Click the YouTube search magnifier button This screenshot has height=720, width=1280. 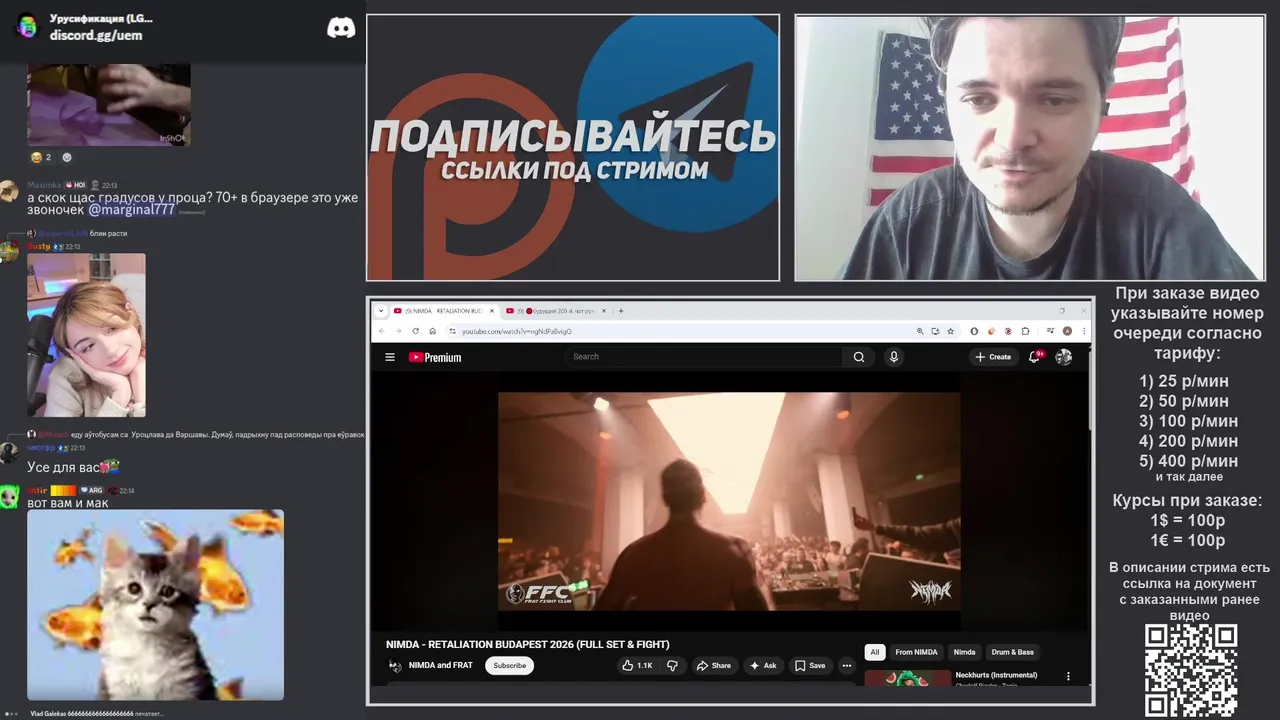pos(859,357)
